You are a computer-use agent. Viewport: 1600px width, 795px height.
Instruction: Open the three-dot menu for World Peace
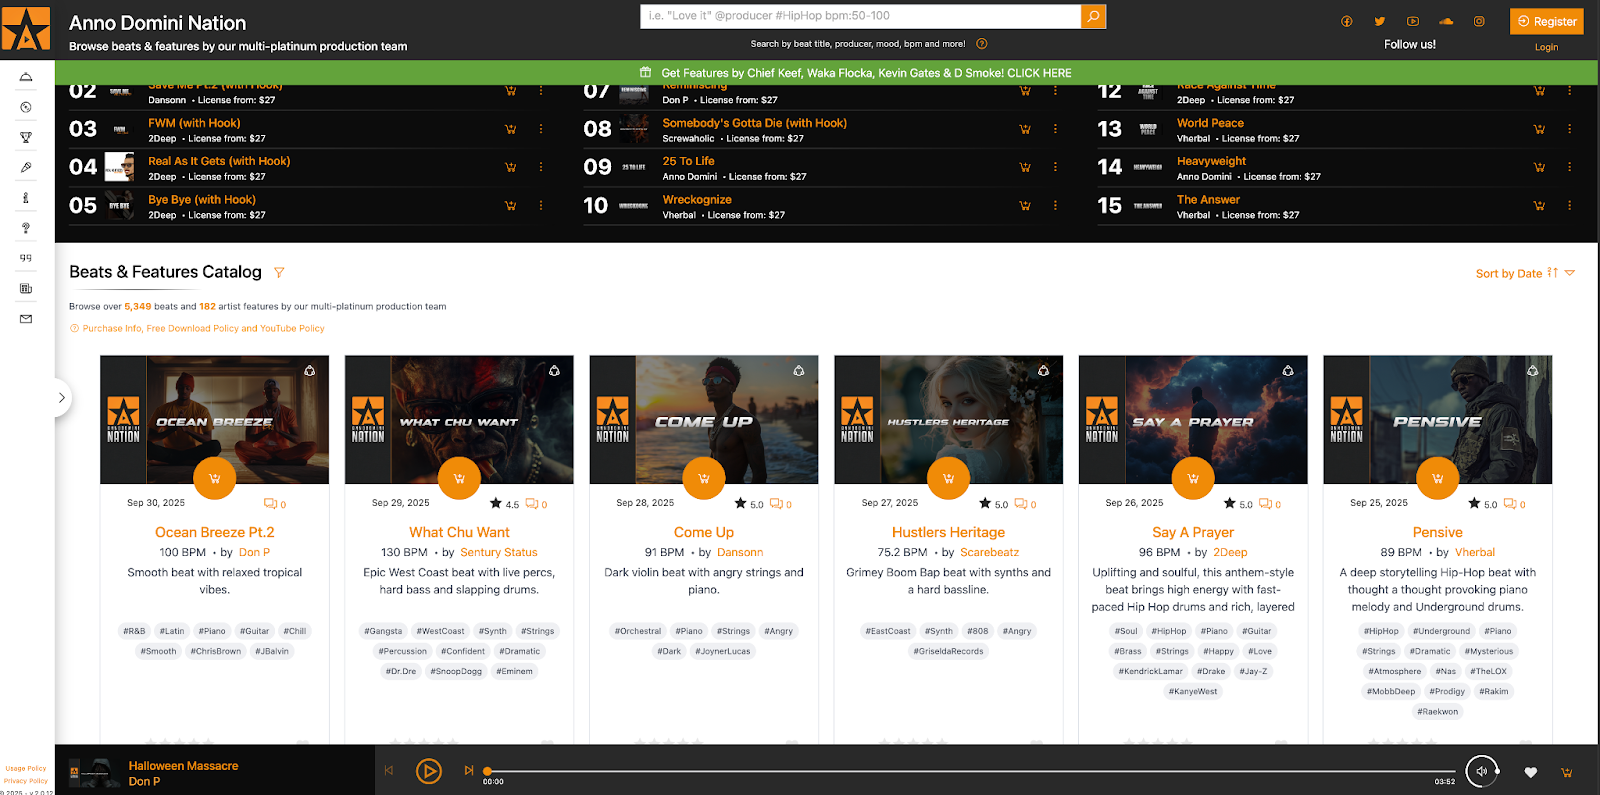(x=1569, y=129)
